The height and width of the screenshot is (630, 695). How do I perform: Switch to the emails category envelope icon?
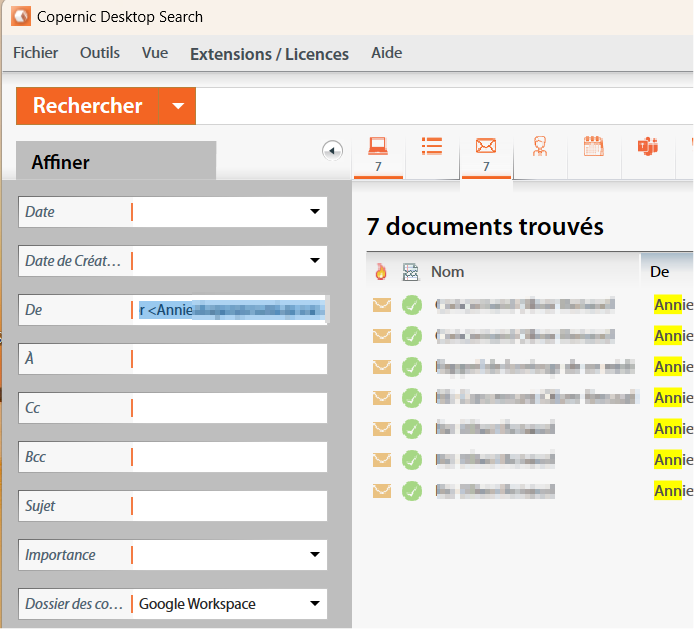point(486,147)
